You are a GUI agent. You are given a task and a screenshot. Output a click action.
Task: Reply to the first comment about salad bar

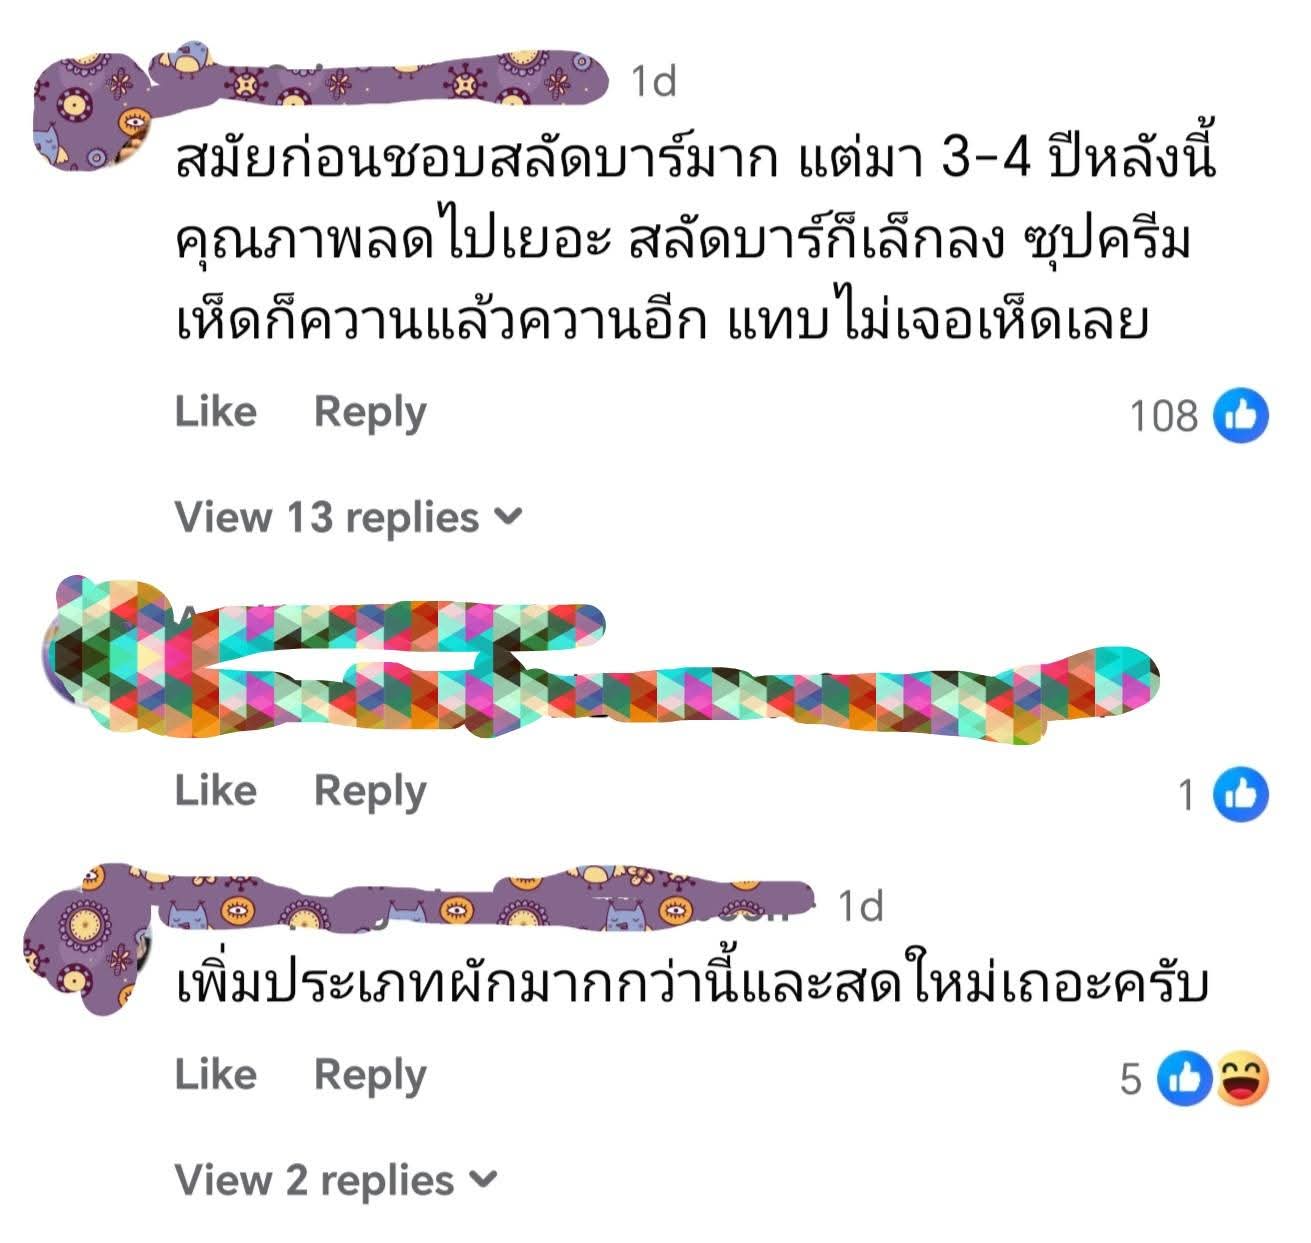[x=370, y=413]
